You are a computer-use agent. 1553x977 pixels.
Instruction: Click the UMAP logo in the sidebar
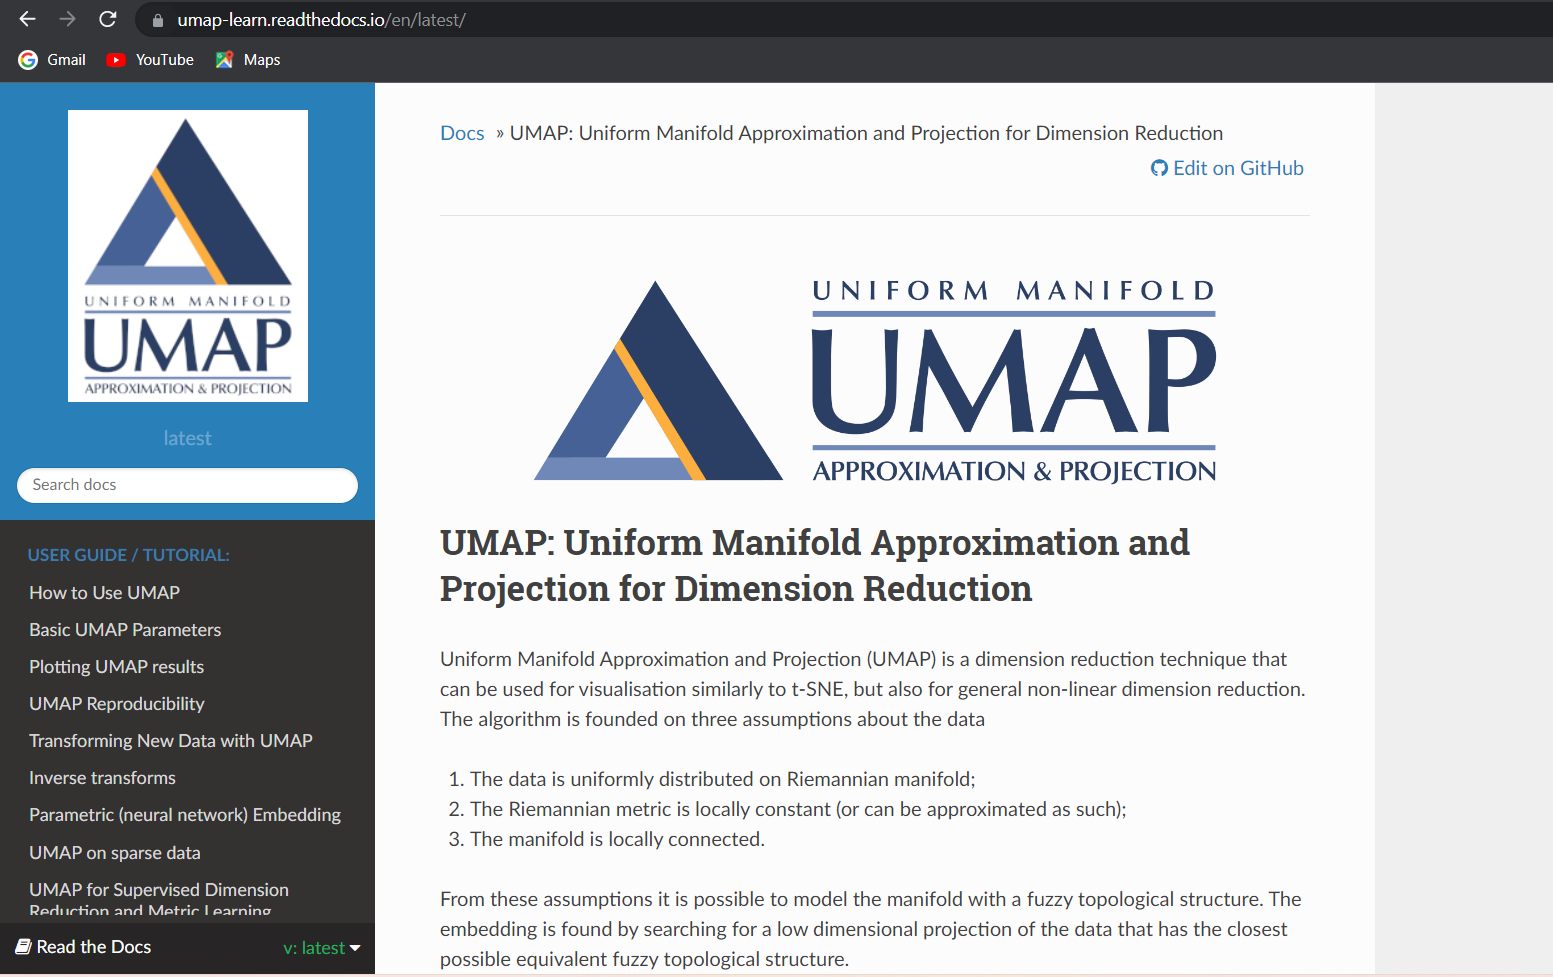coord(188,256)
